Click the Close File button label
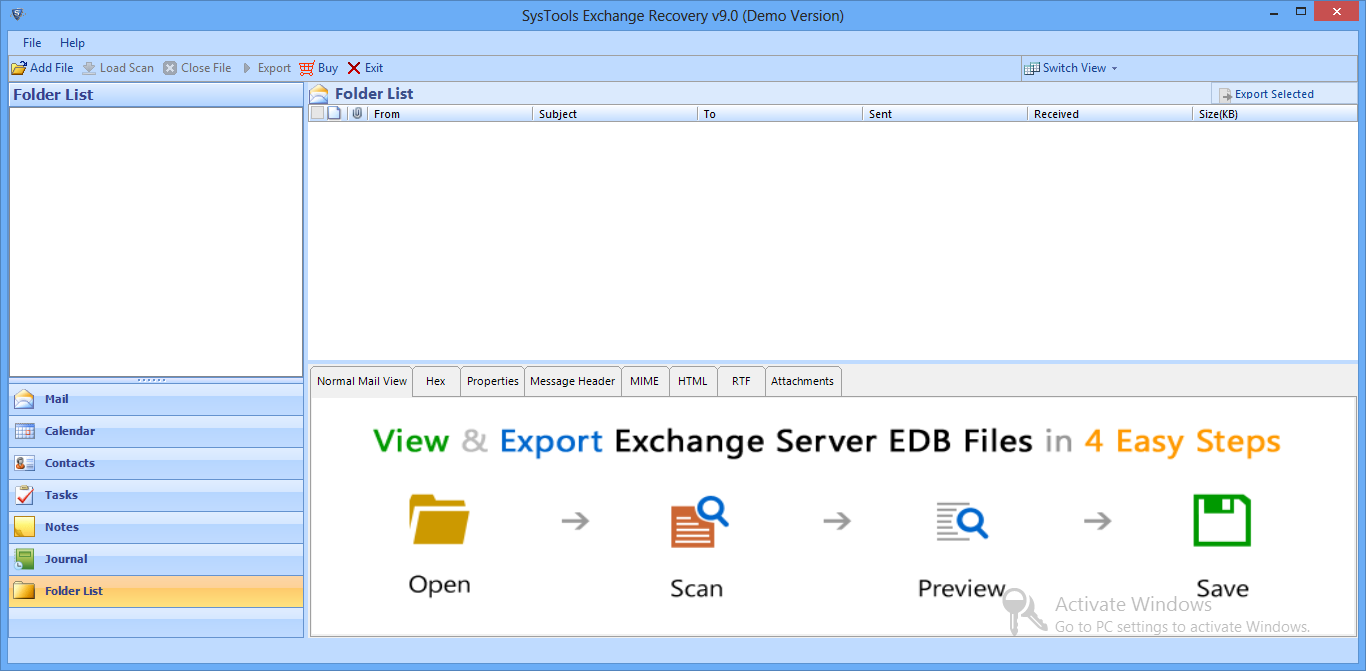 pos(206,68)
